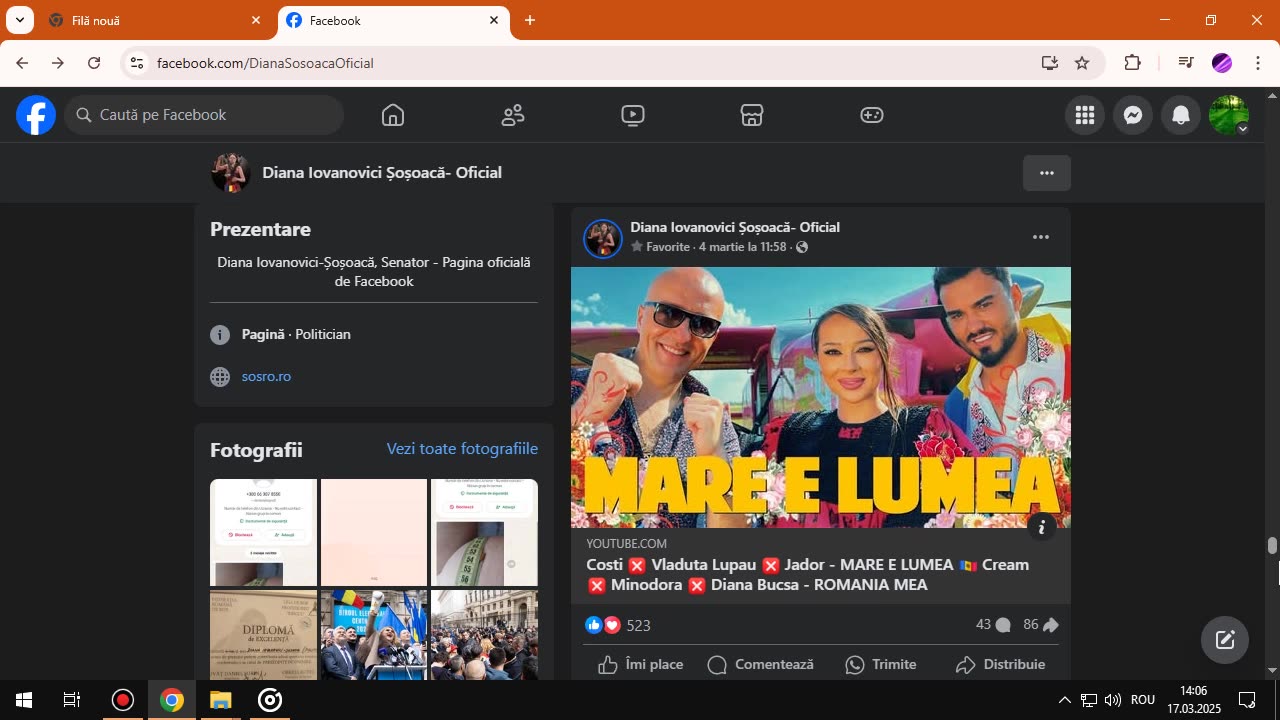1280x720 pixels.
Task: Open the volume speaker tray icon
Action: point(1113,700)
